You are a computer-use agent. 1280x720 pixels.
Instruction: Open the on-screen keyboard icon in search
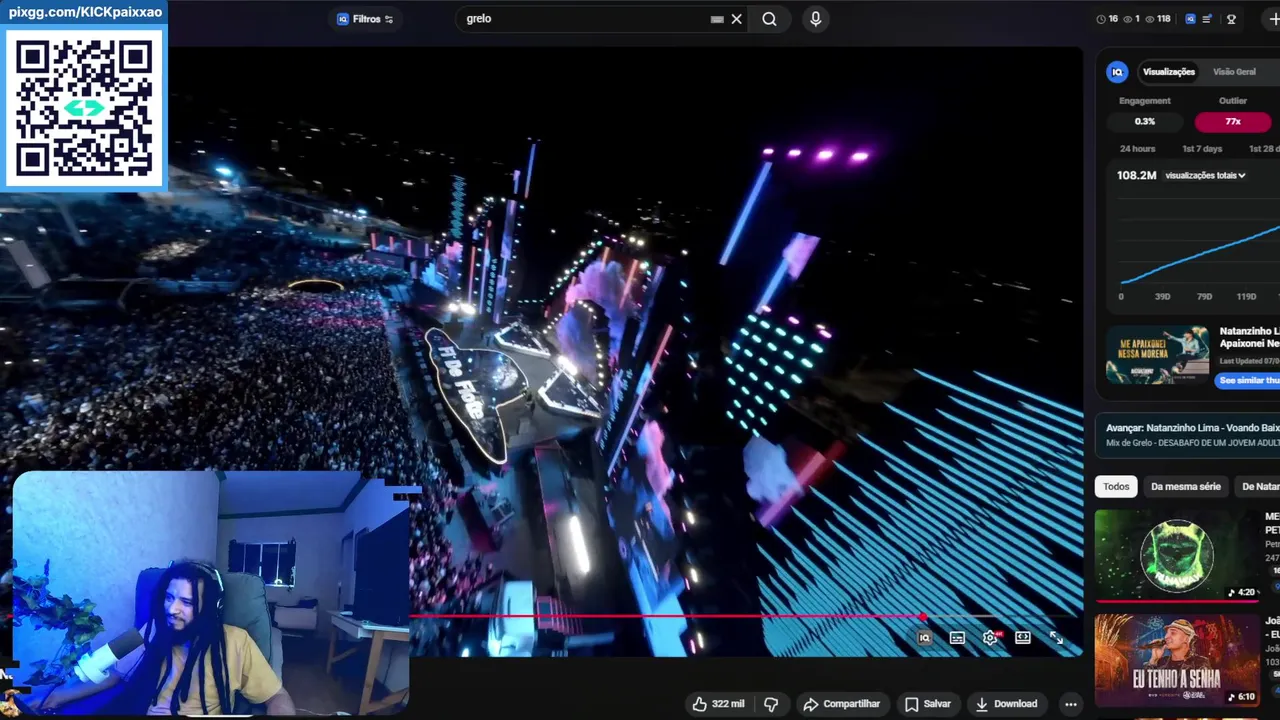[x=717, y=19]
